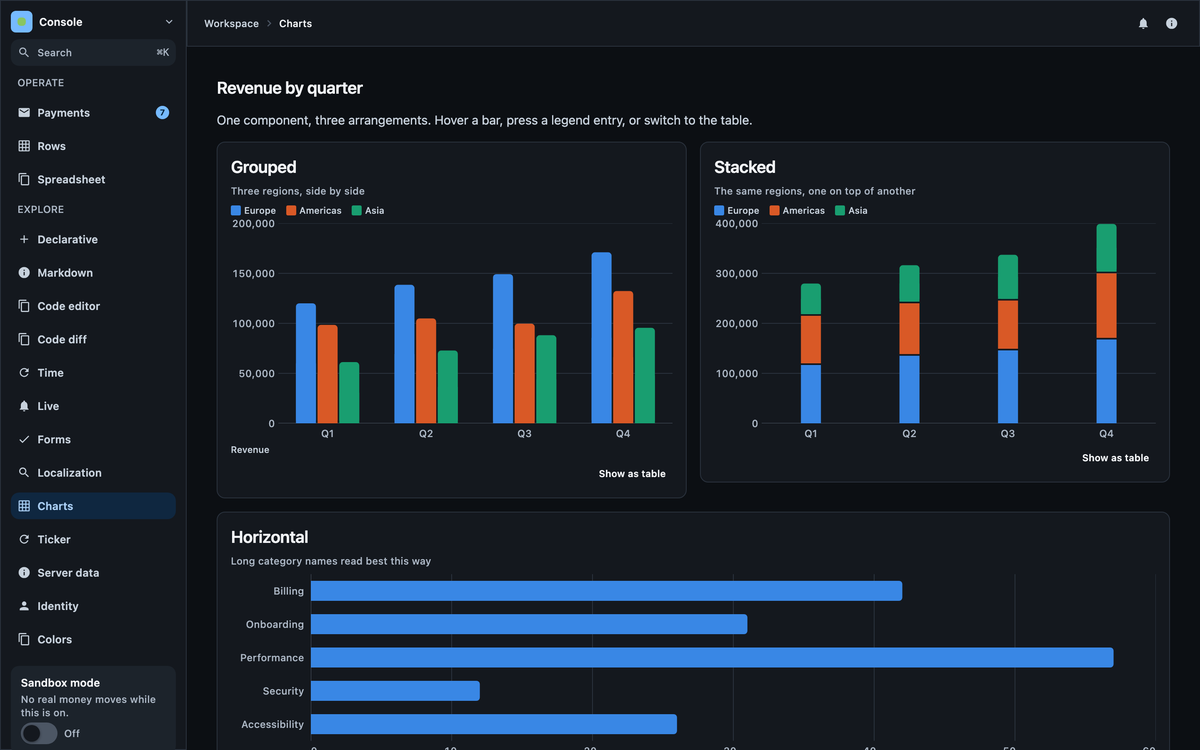Click the Revenue axis label in Grouped chart
This screenshot has width=1200, height=750.
click(x=250, y=450)
